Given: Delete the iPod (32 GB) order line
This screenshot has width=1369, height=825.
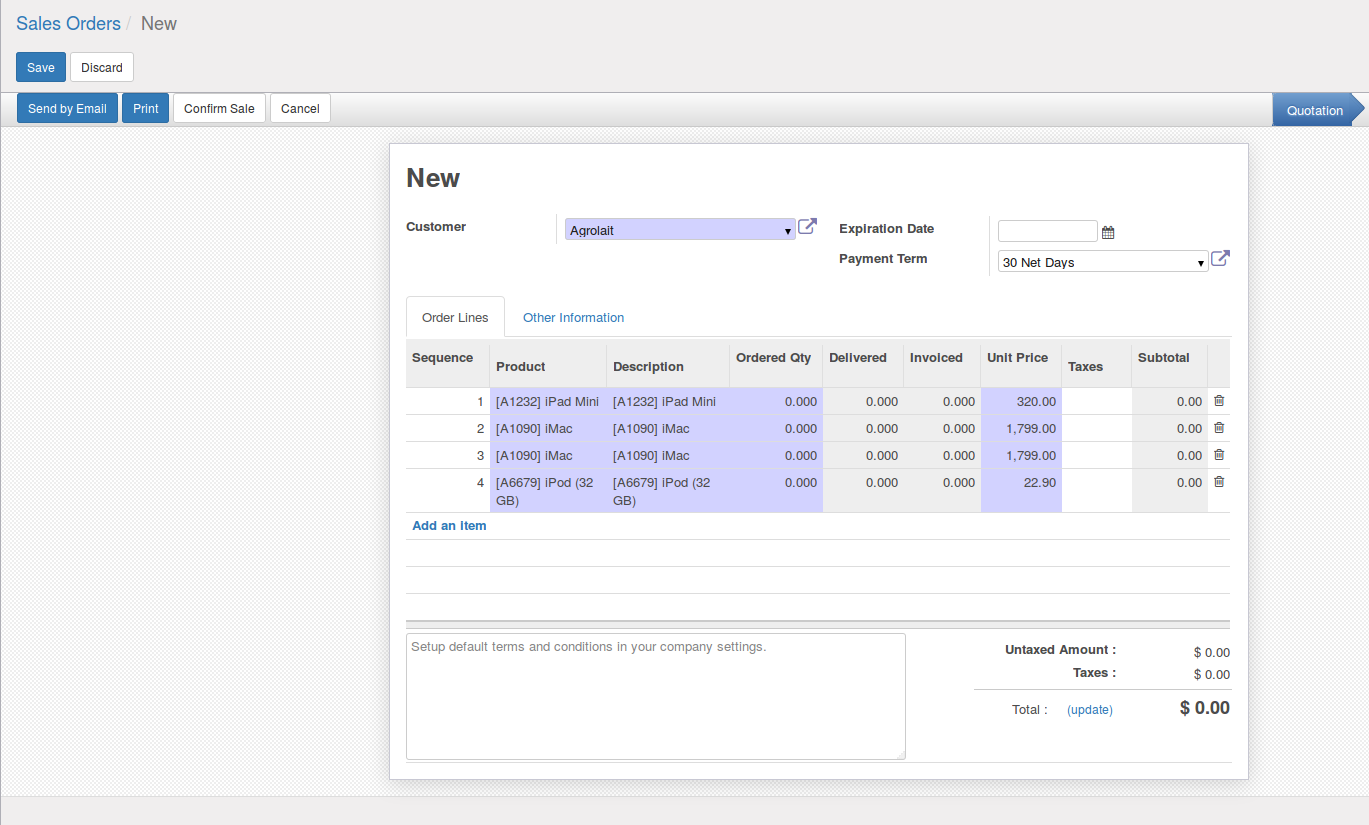Looking at the screenshot, I should point(1218,481).
